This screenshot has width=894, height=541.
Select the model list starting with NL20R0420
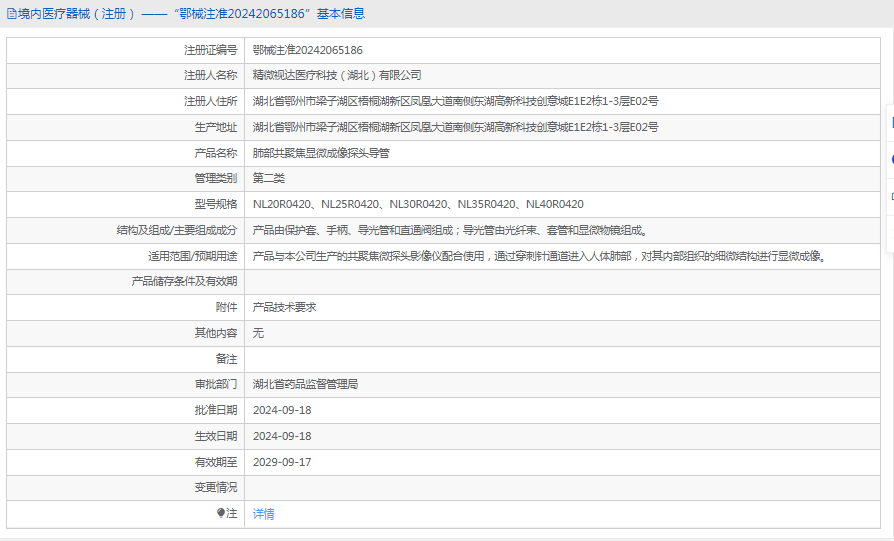418,204
